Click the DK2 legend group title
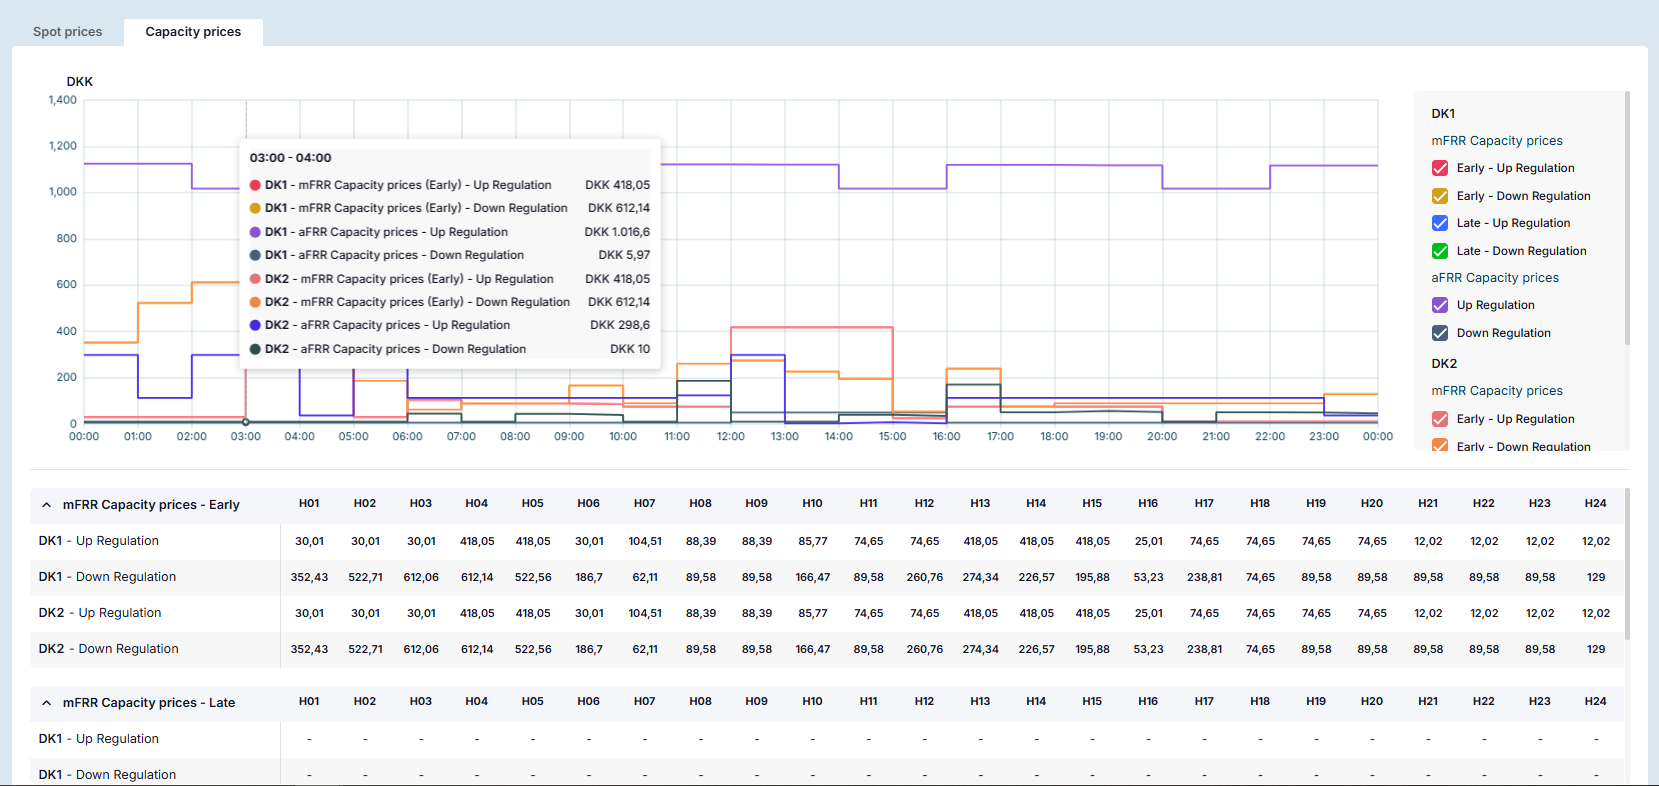1659x786 pixels. (1444, 364)
